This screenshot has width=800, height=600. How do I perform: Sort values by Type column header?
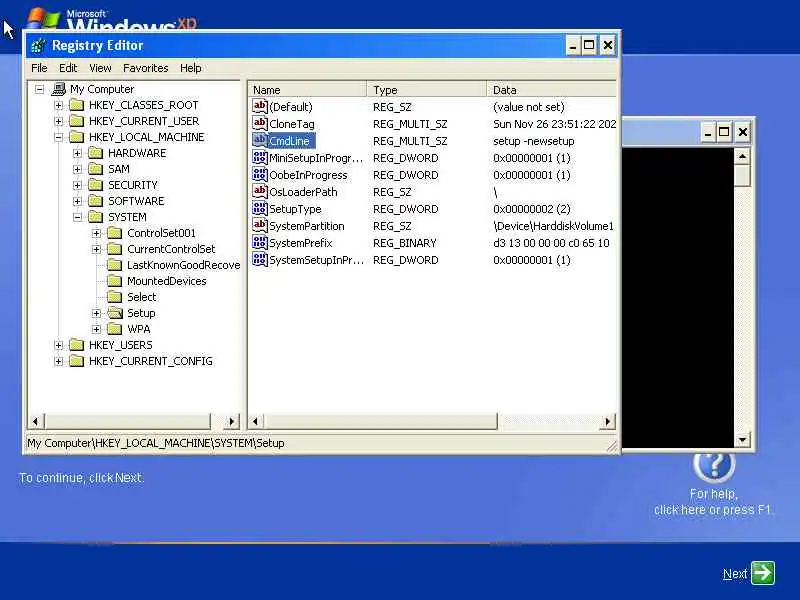pos(427,90)
